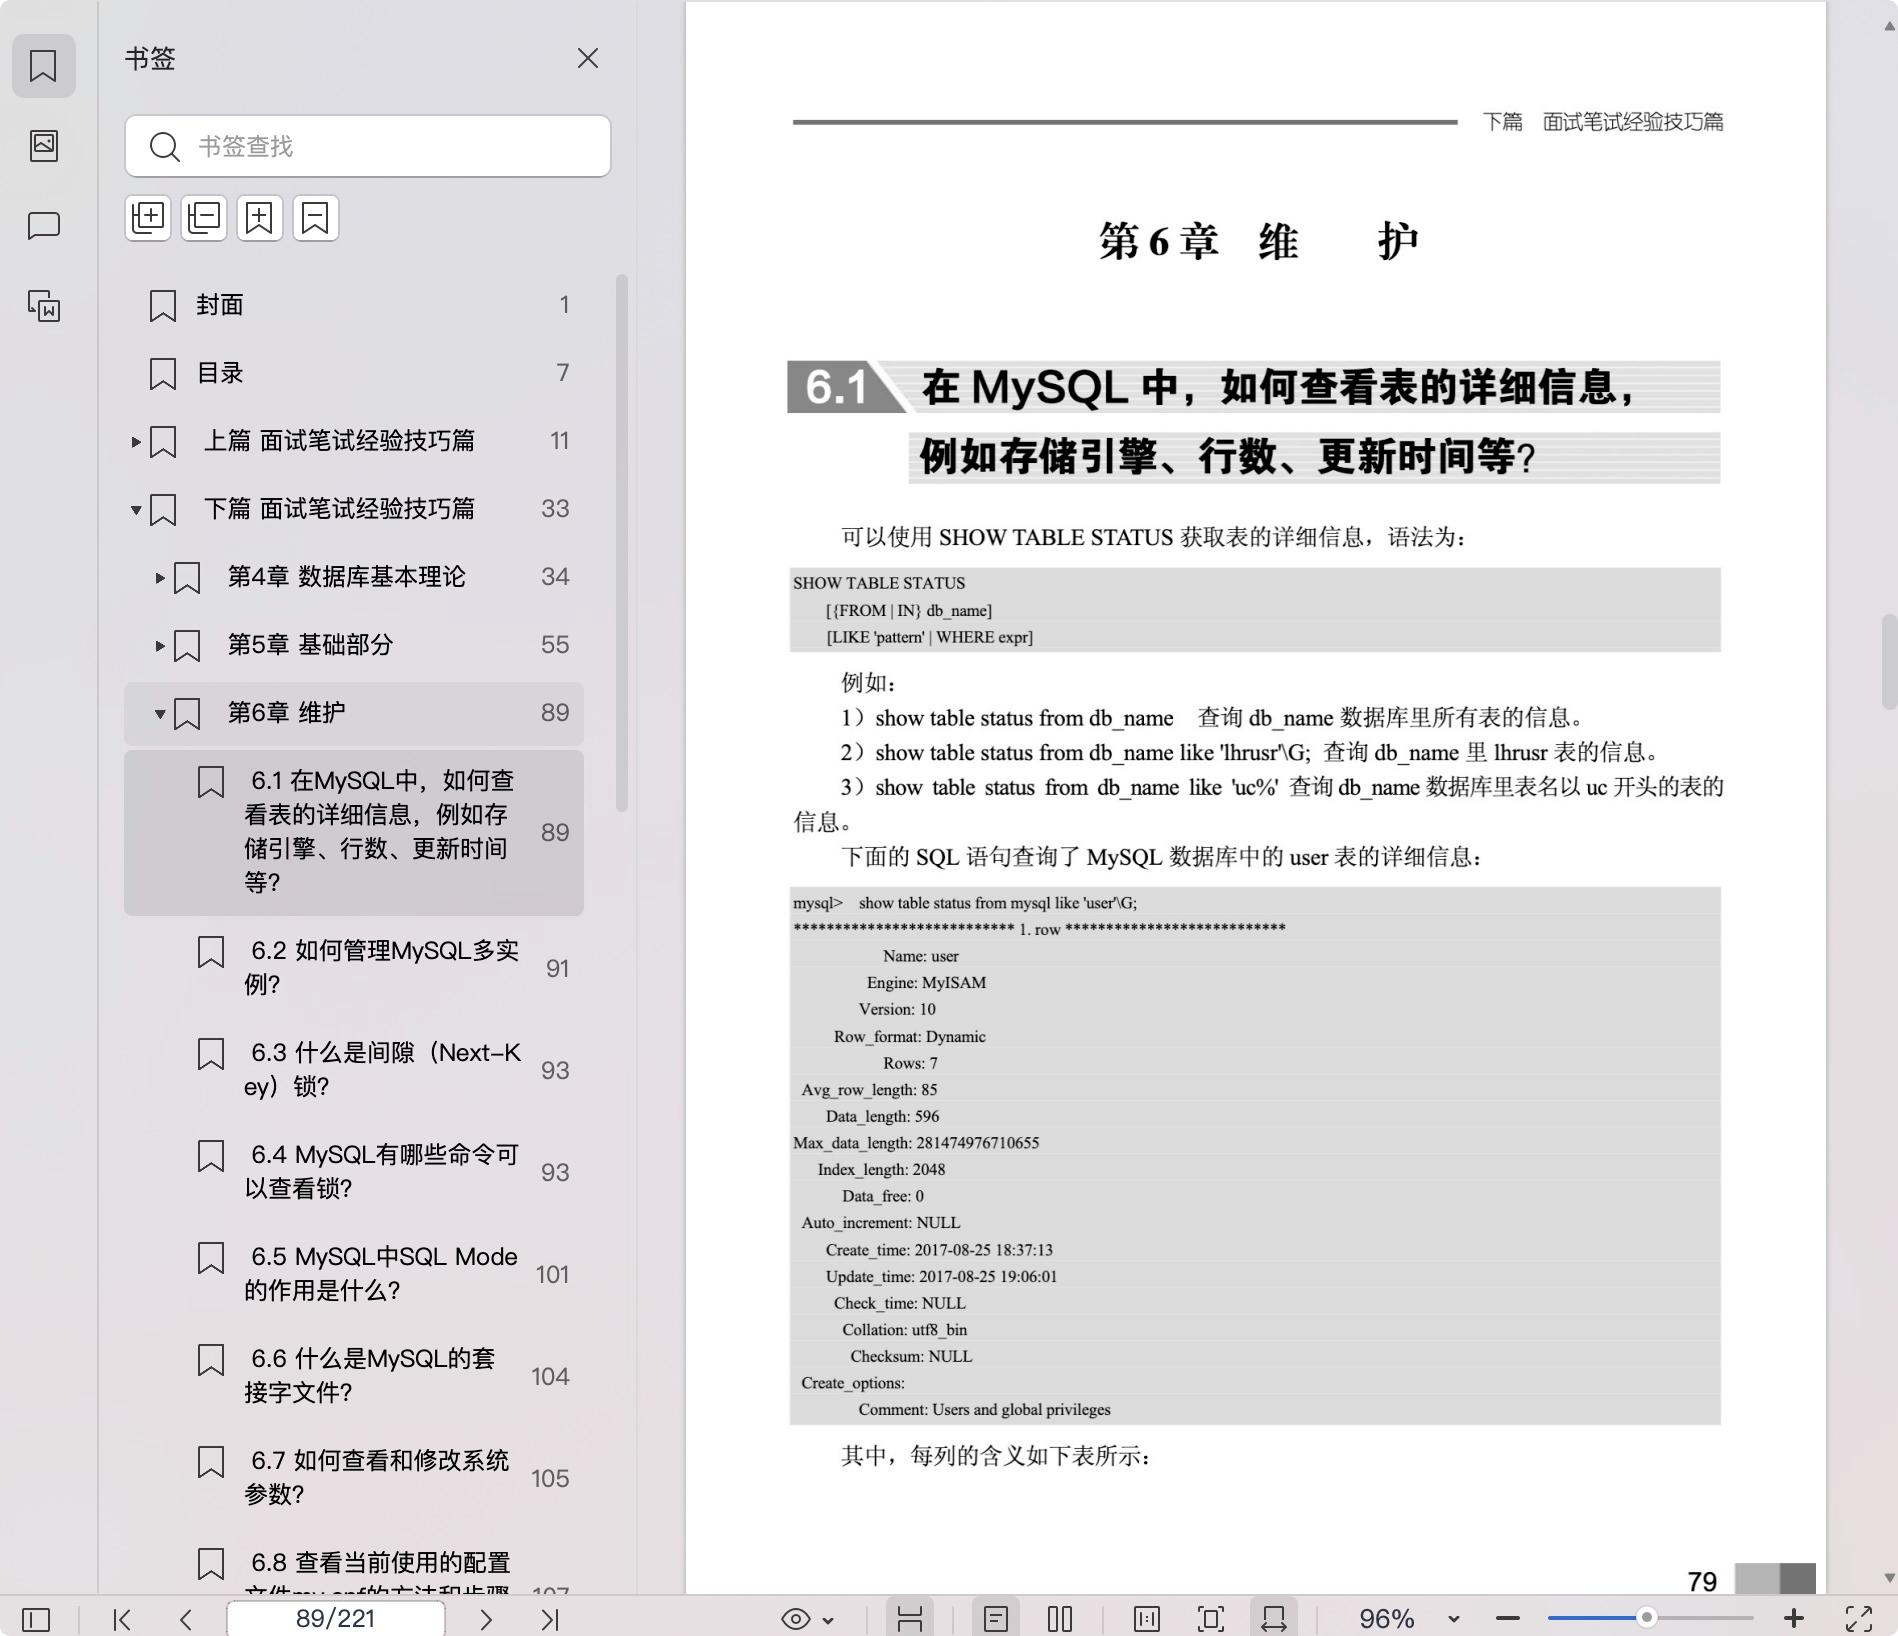Collapse 第6章 维护 bookmark
1898x1636 pixels.
tap(160, 713)
